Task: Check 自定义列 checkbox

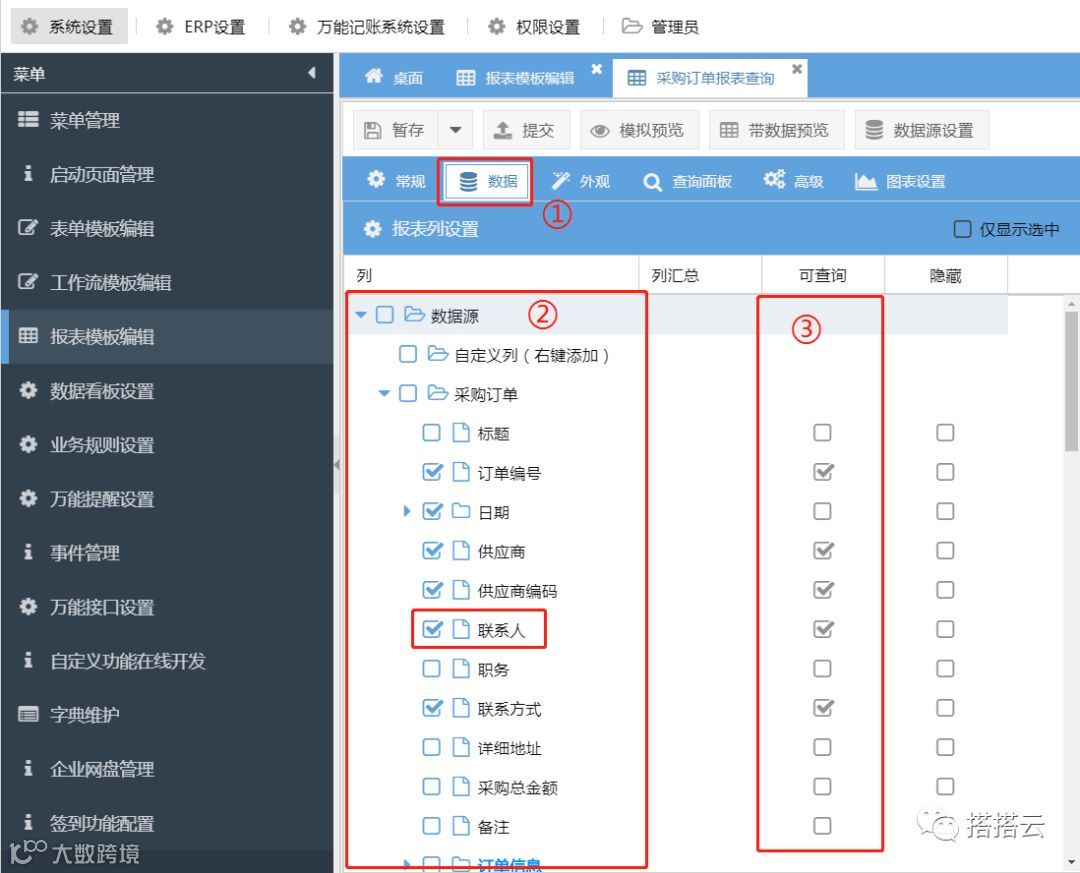Action: click(x=408, y=354)
